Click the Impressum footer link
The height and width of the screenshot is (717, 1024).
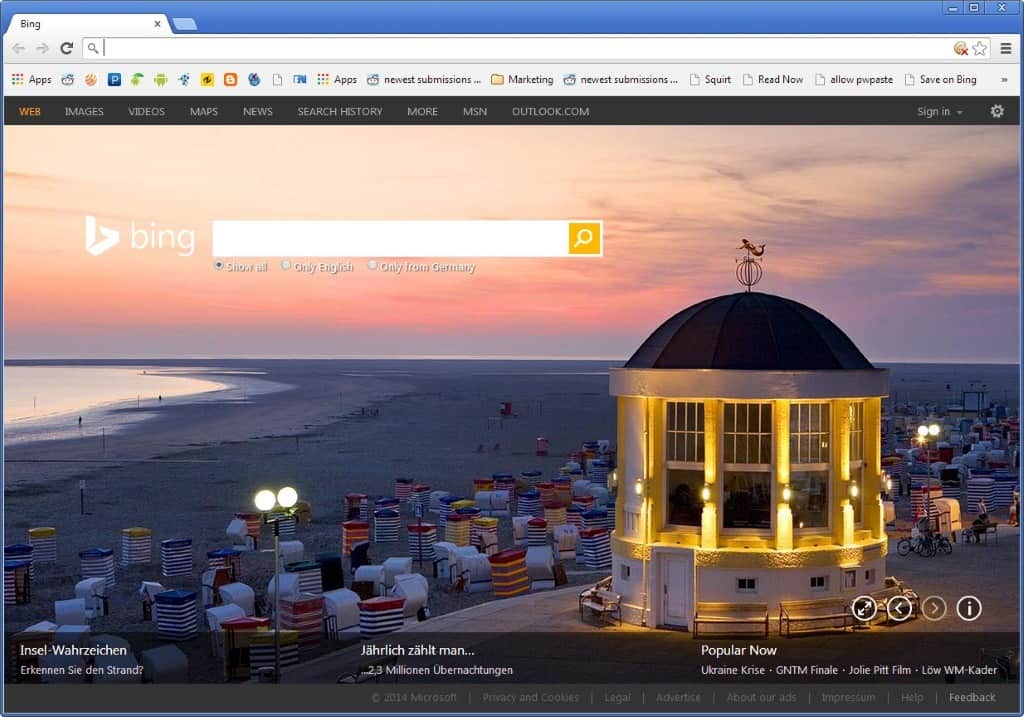tap(848, 697)
